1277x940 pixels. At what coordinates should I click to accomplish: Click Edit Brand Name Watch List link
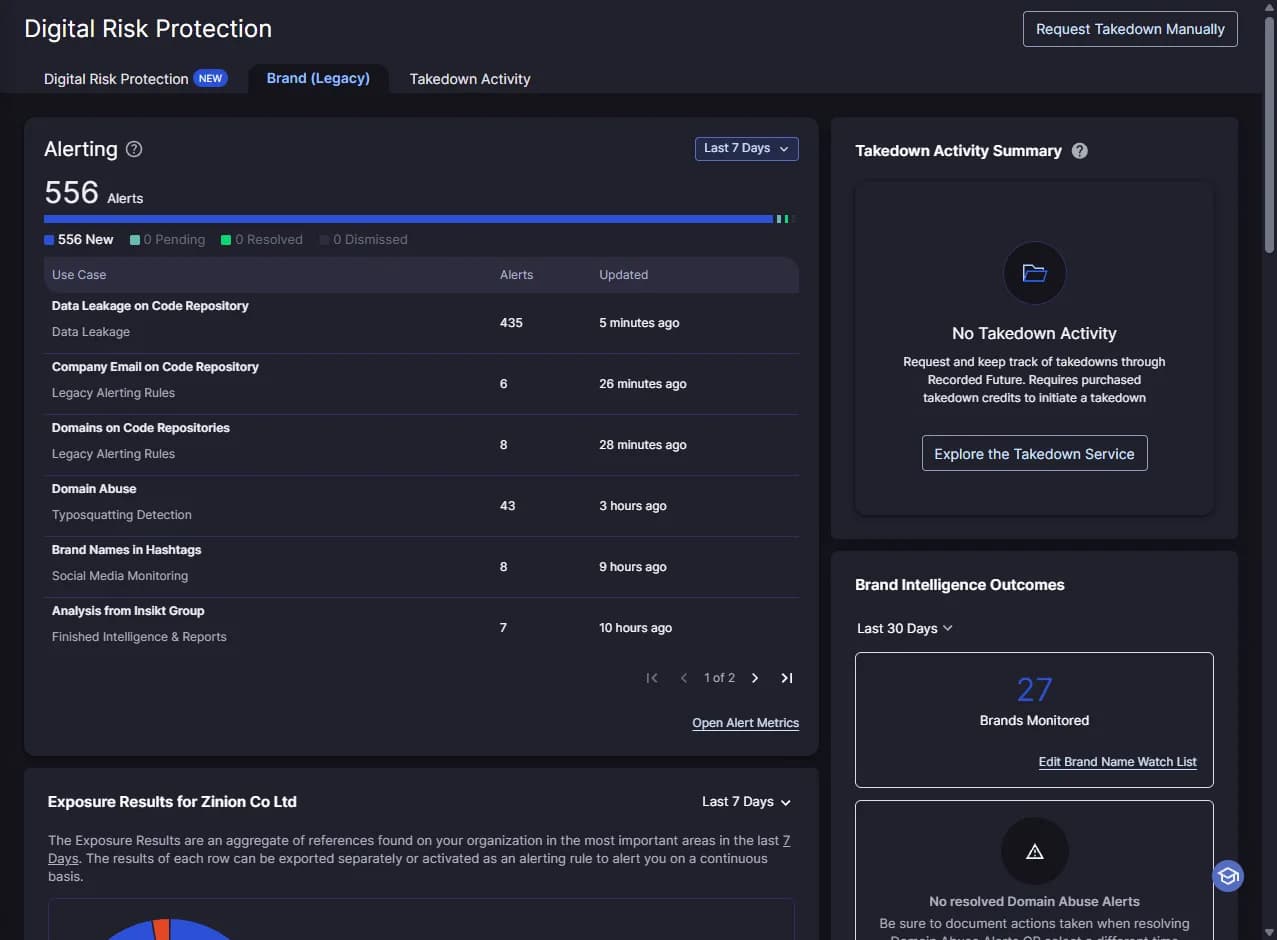[x=1117, y=762]
